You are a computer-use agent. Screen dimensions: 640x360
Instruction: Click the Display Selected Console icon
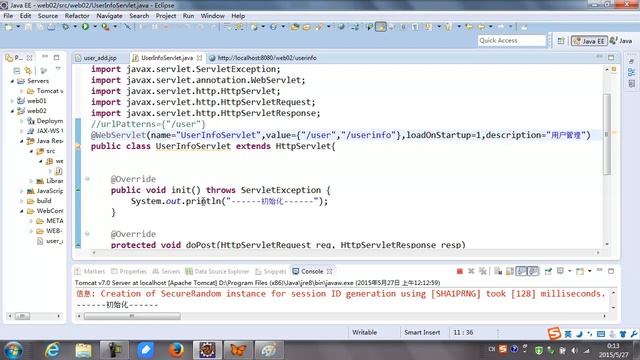560,271
